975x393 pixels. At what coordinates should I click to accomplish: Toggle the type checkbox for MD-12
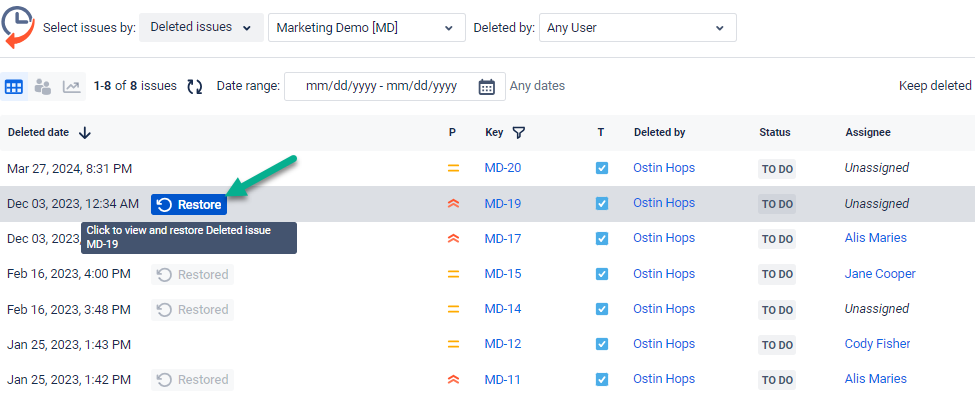pyautogui.click(x=602, y=344)
